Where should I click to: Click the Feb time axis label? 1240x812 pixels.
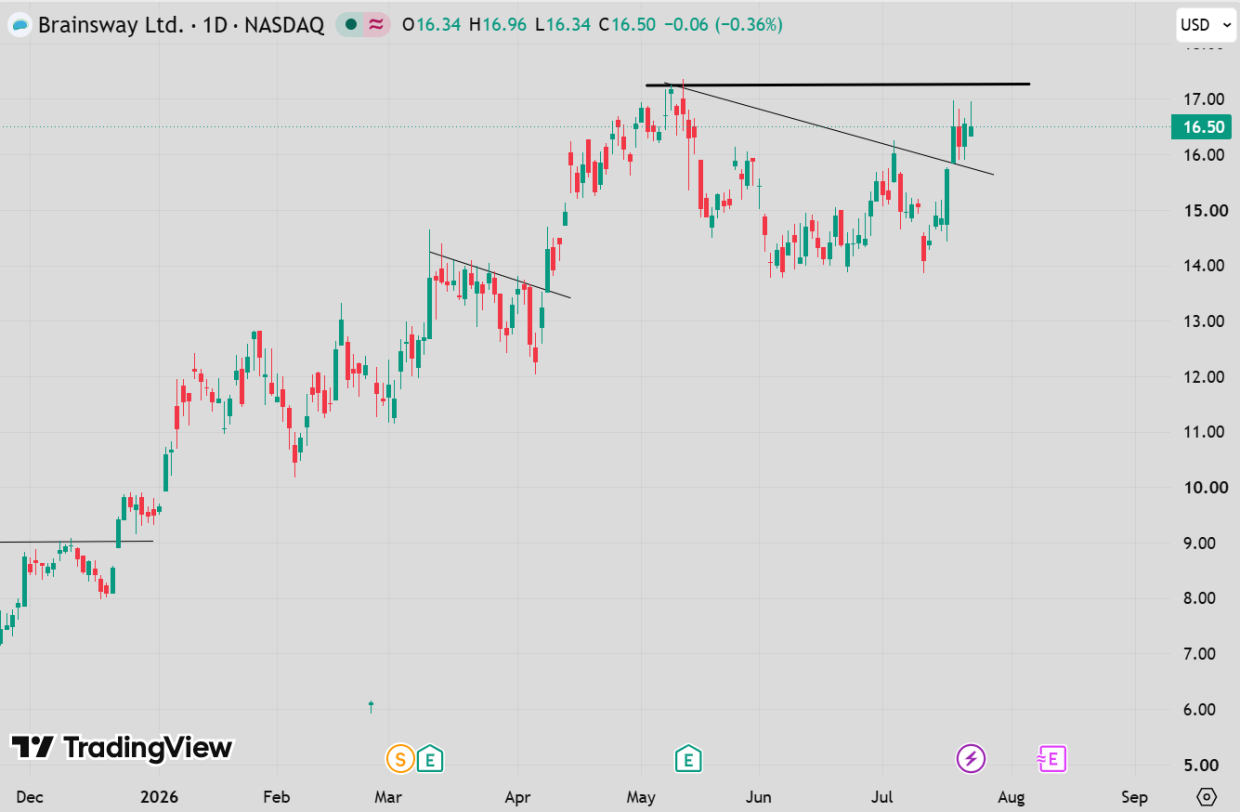coord(276,797)
